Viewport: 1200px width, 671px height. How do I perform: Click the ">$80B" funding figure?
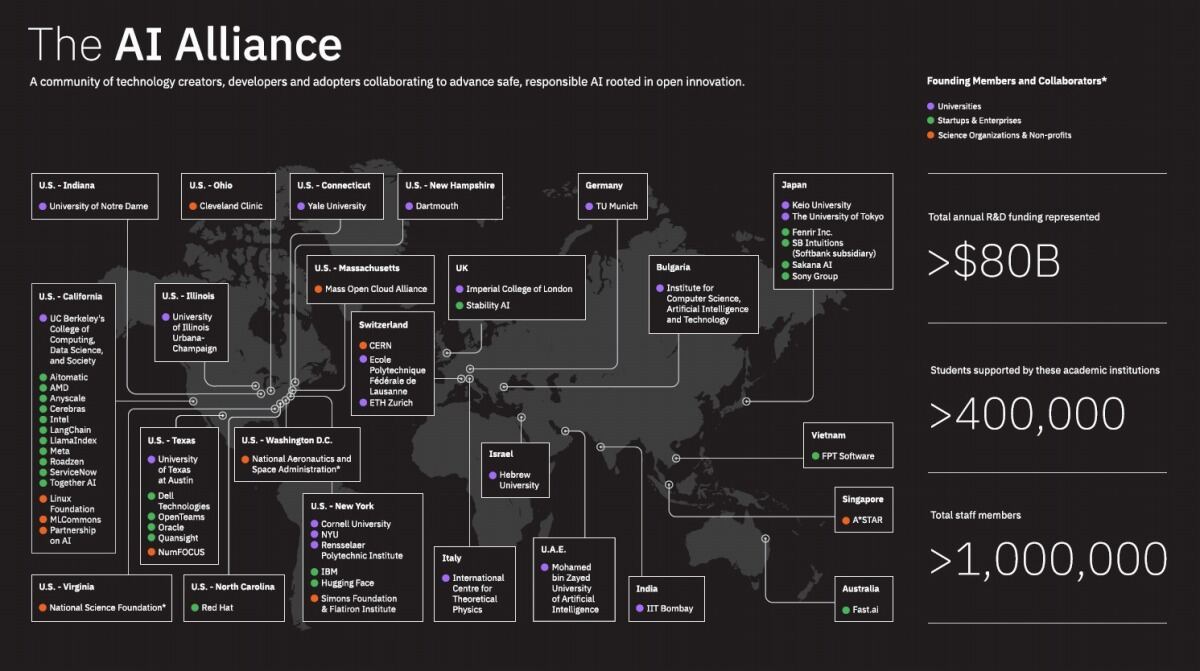pyautogui.click(x=994, y=263)
